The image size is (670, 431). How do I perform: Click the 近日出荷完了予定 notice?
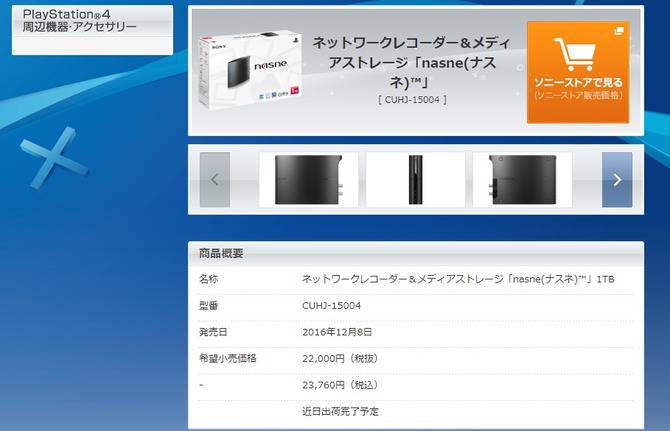click(x=341, y=412)
